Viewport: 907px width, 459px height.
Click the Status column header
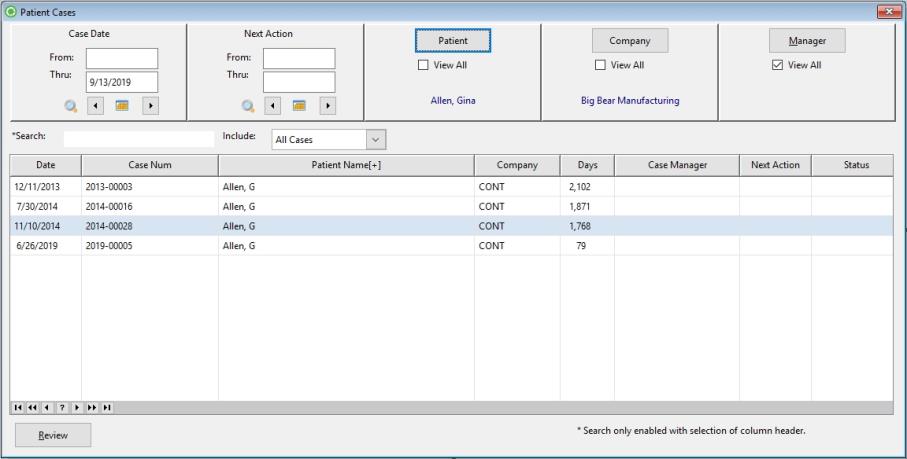[853, 165]
